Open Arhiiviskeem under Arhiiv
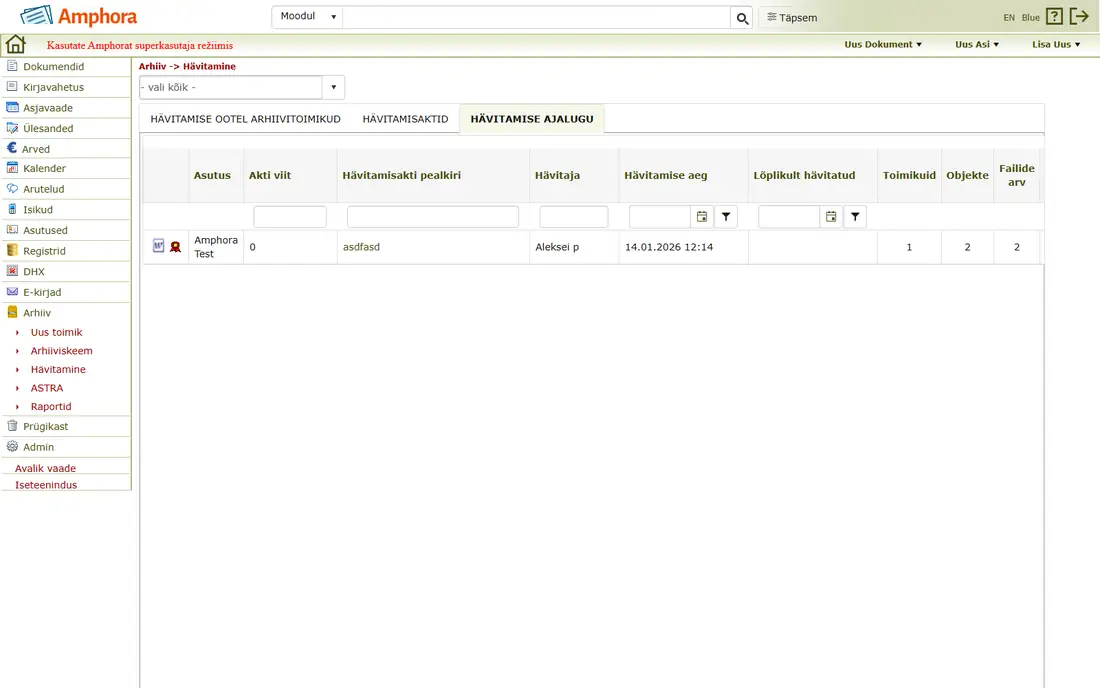The image size is (1100, 688). 61,351
